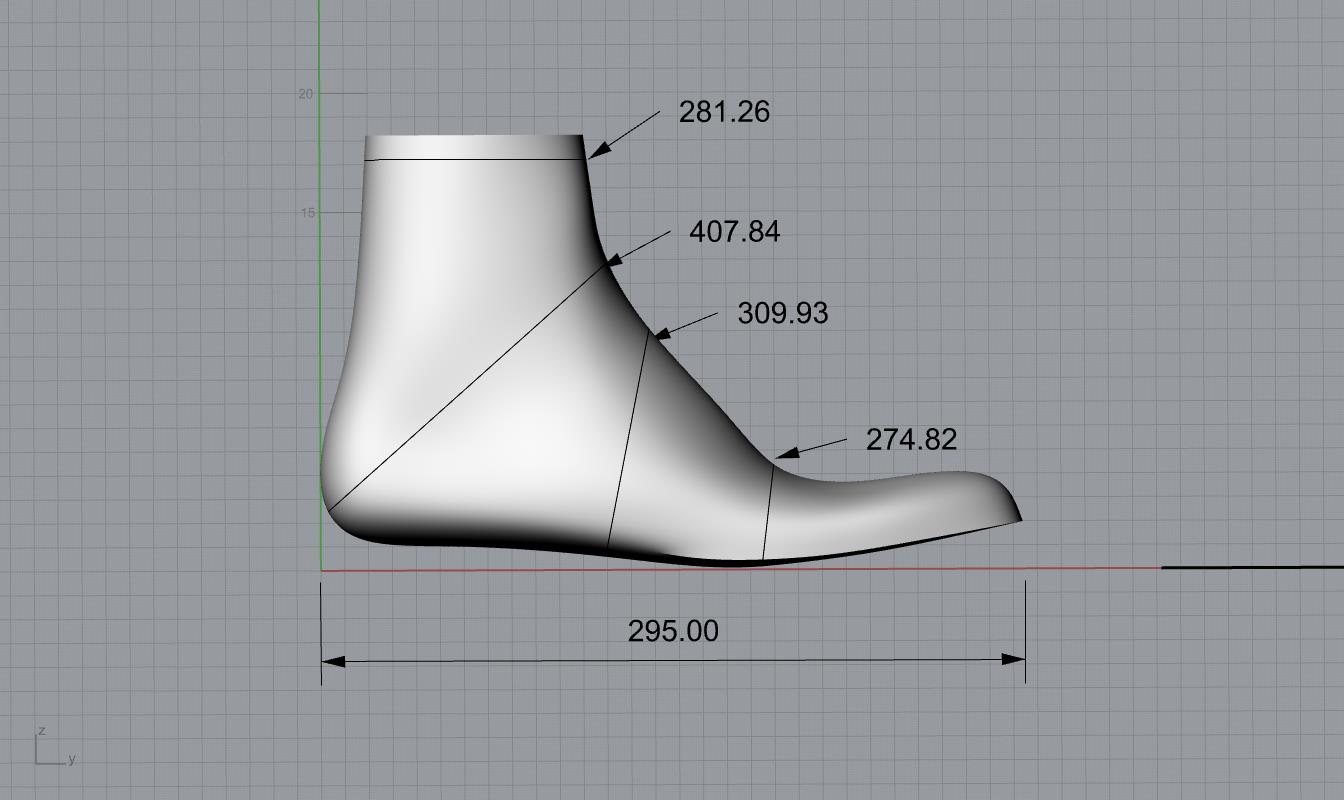
Task: Select the diagonal heel-to-instep girth curve
Action: 470,387
